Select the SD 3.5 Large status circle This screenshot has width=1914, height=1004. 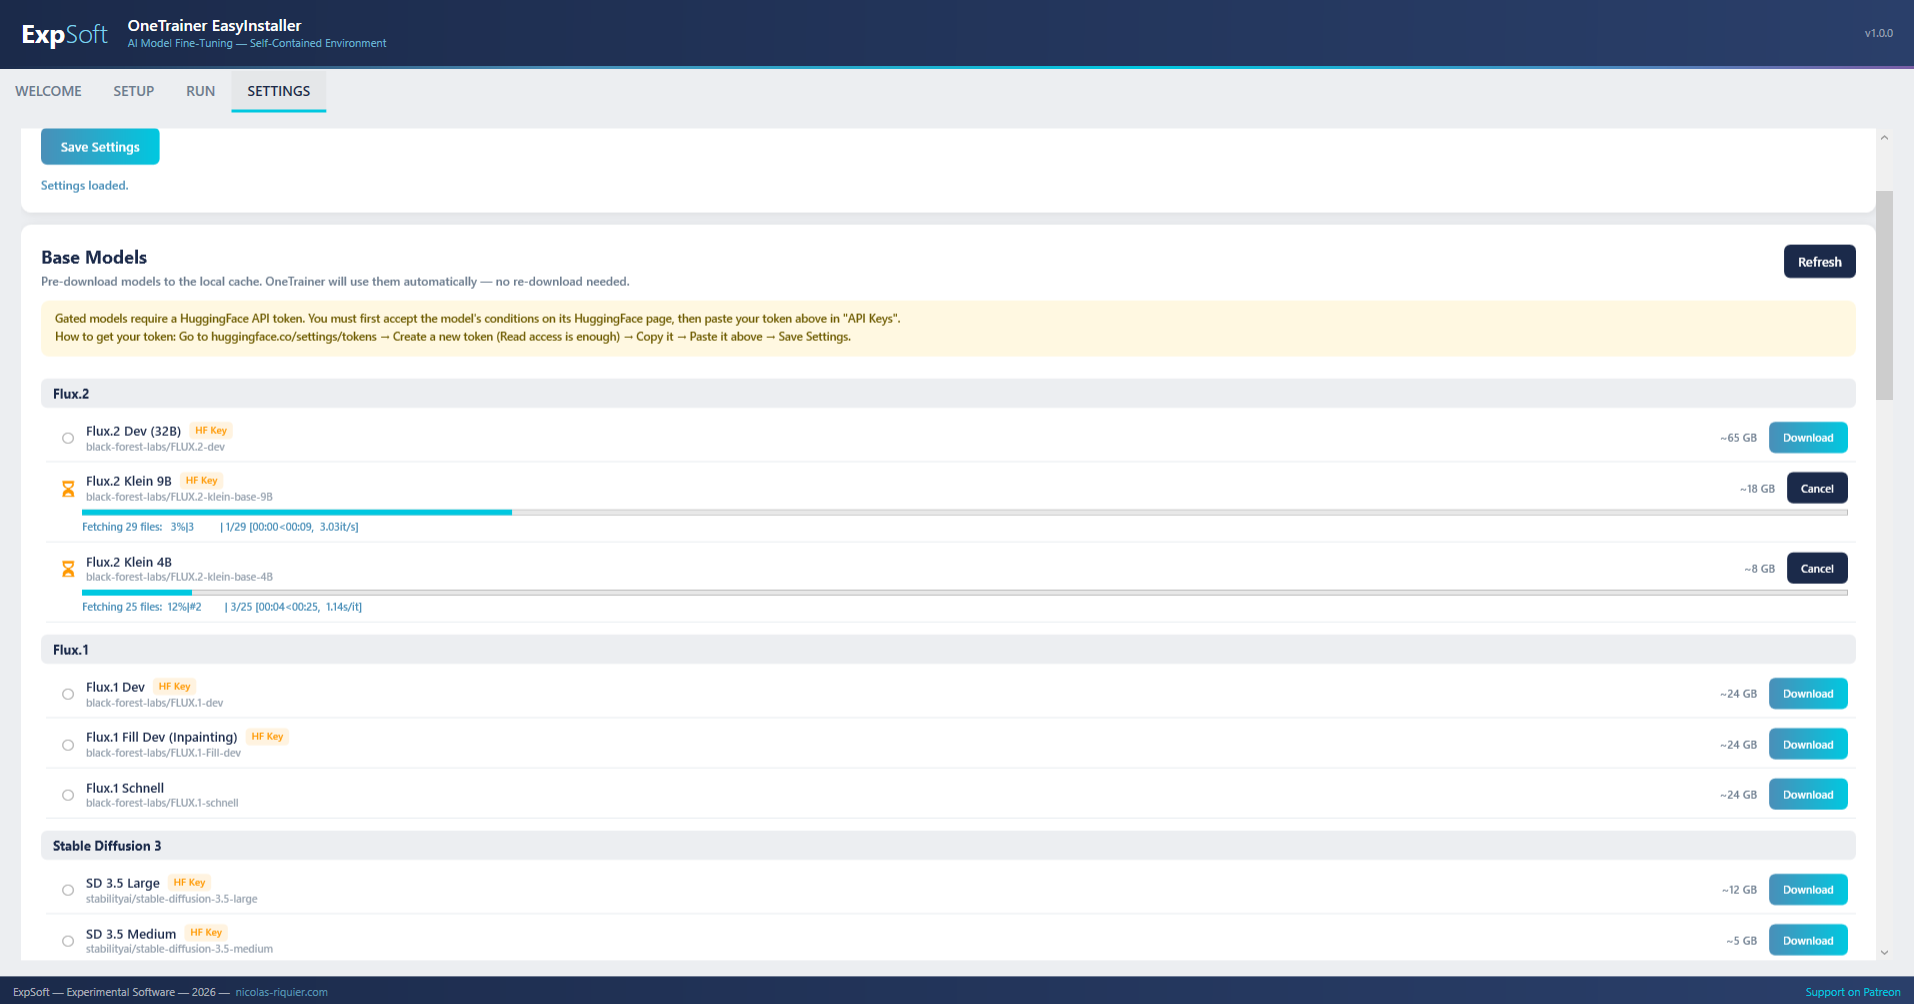(68, 890)
